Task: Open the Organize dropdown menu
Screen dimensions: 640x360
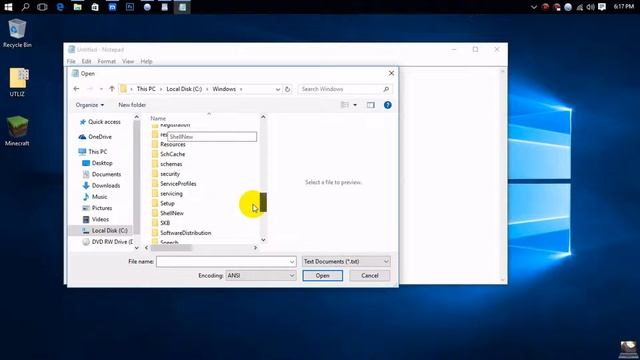Action: pyautogui.click(x=90, y=105)
